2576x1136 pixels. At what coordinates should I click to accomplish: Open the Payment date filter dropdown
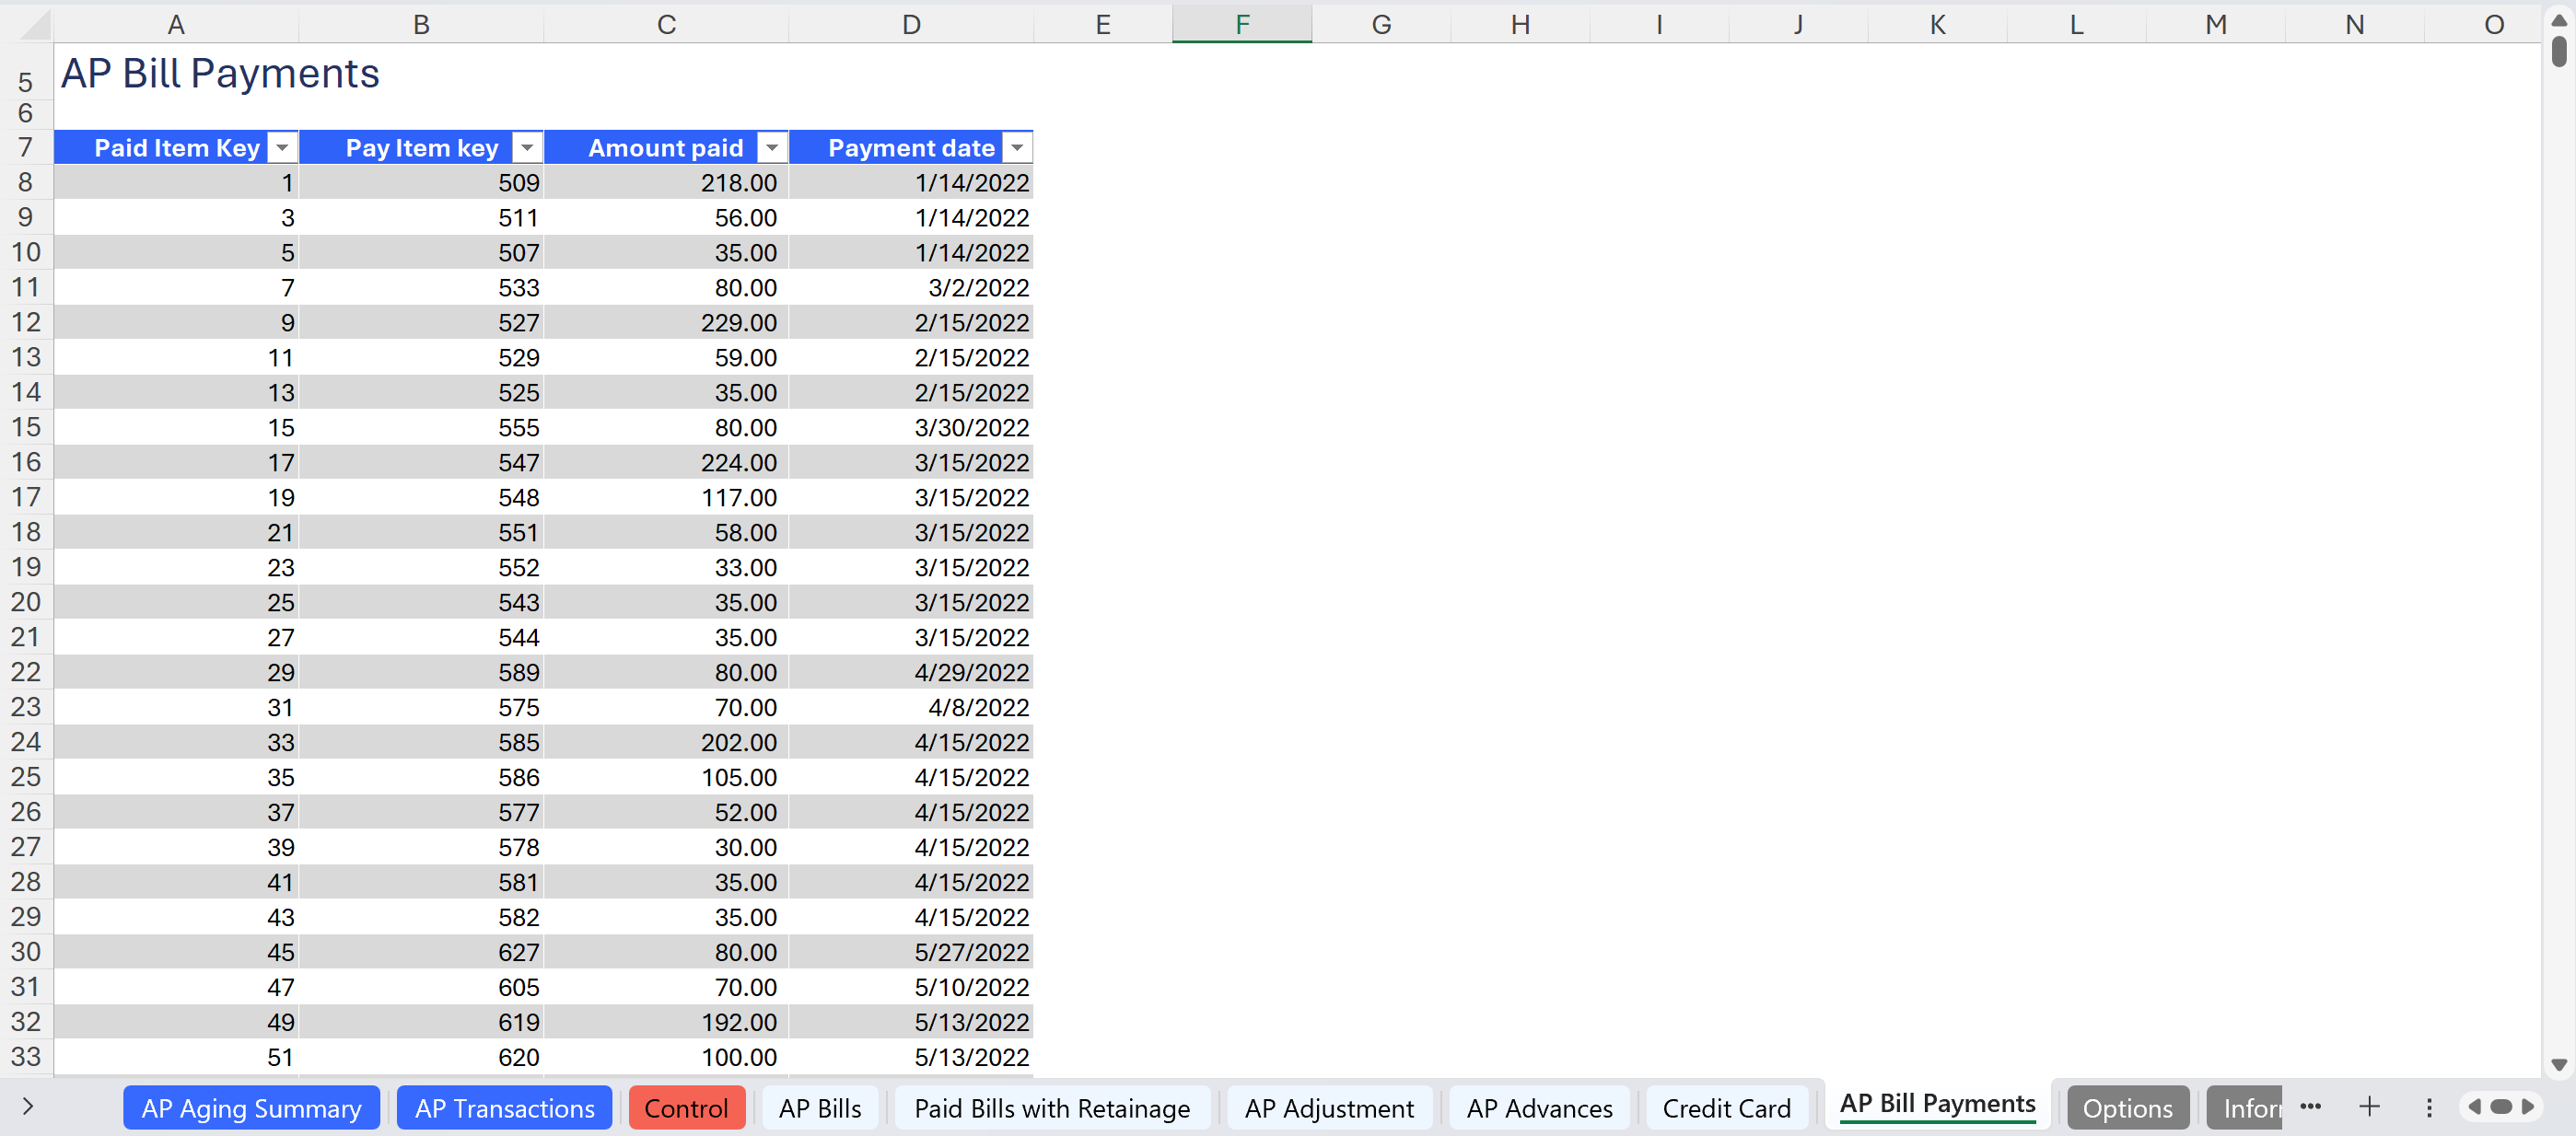pyautogui.click(x=1017, y=148)
